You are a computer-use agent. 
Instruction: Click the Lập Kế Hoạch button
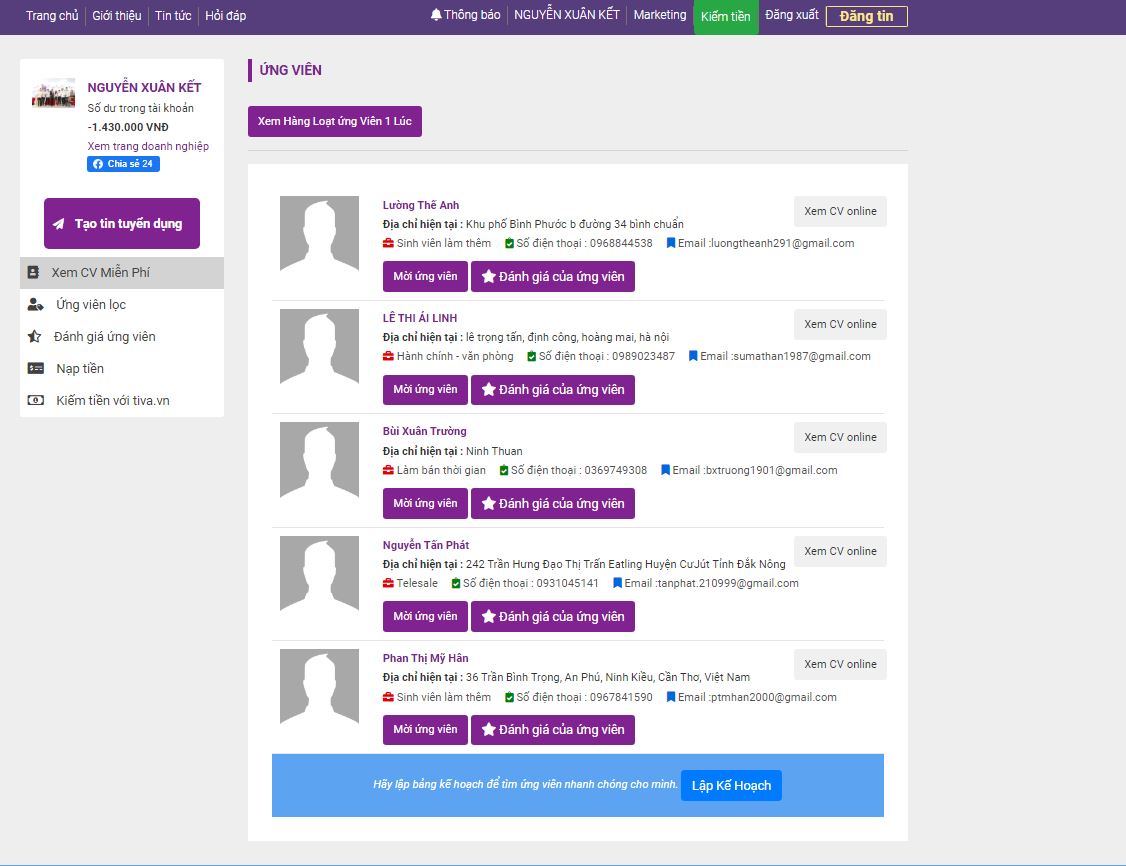[731, 785]
